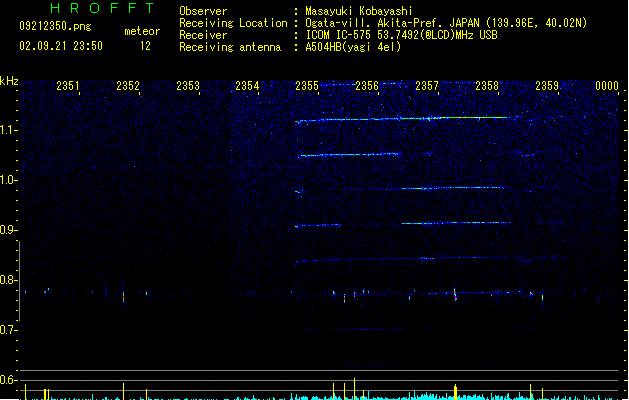629x400 pixels.
Task: Click the 1.0 kHz axis label
Action: coord(8,180)
